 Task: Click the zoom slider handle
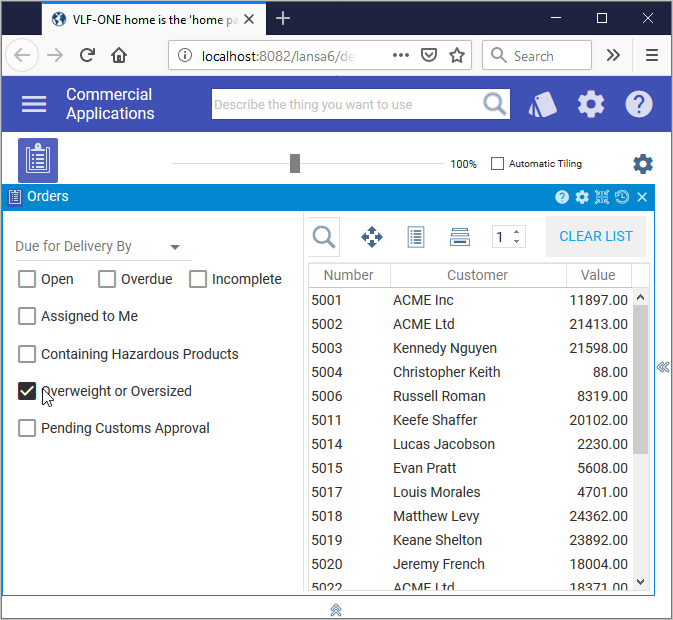tap(295, 164)
